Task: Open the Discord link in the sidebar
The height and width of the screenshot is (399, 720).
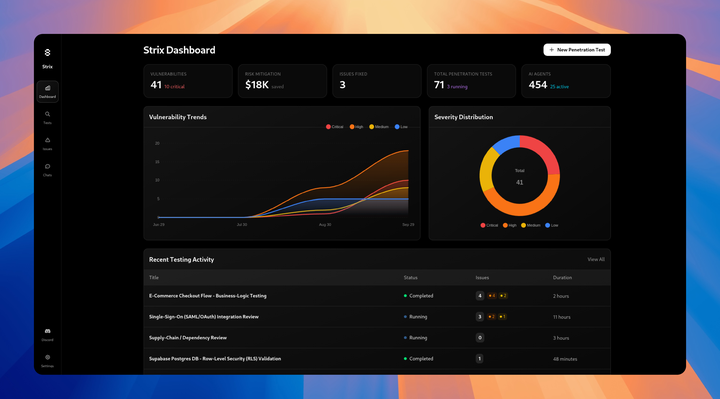Action: [47, 334]
